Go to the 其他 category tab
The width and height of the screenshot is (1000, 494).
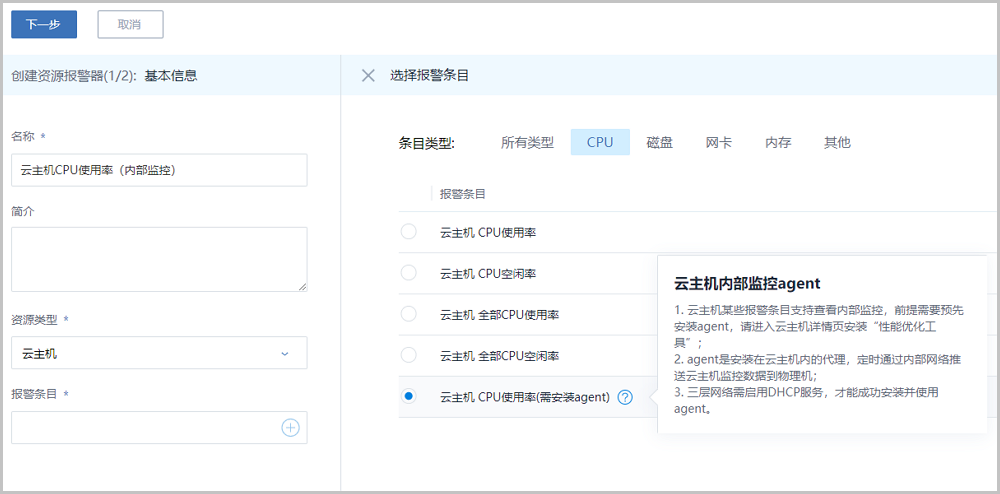point(837,142)
